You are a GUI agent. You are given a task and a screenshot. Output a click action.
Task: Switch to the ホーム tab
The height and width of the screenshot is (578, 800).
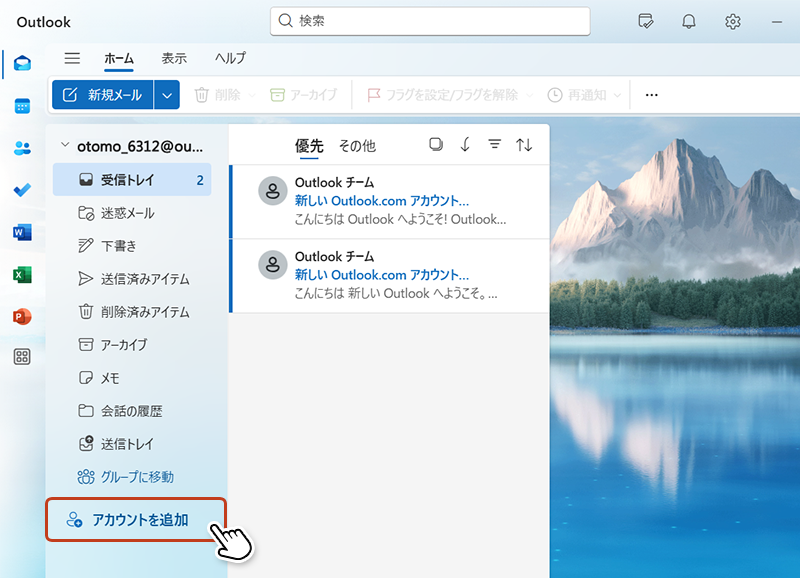coord(119,58)
